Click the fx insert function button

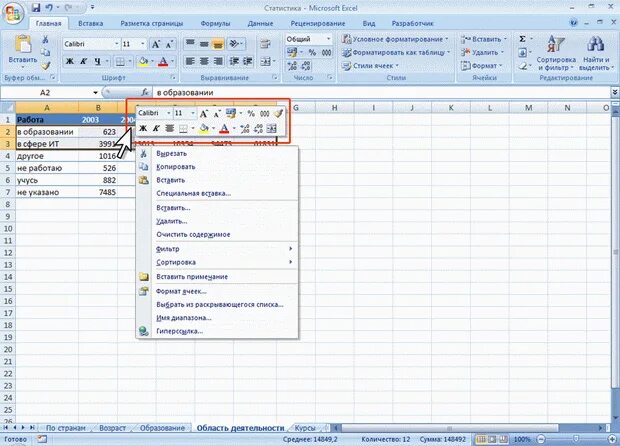pyautogui.click(x=145, y=93)
